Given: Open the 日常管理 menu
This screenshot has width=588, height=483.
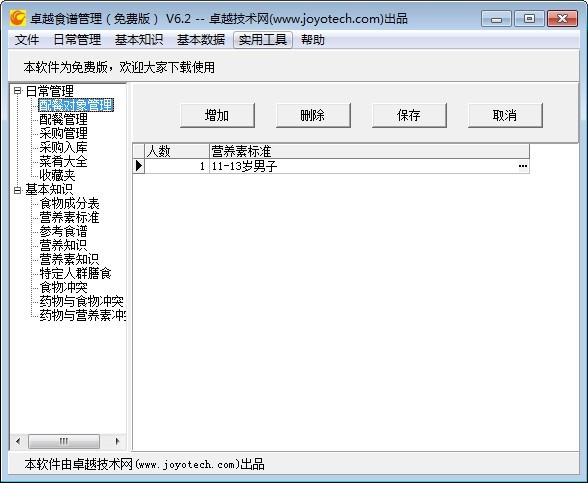Looking at the screenshot, I should 77,39.
